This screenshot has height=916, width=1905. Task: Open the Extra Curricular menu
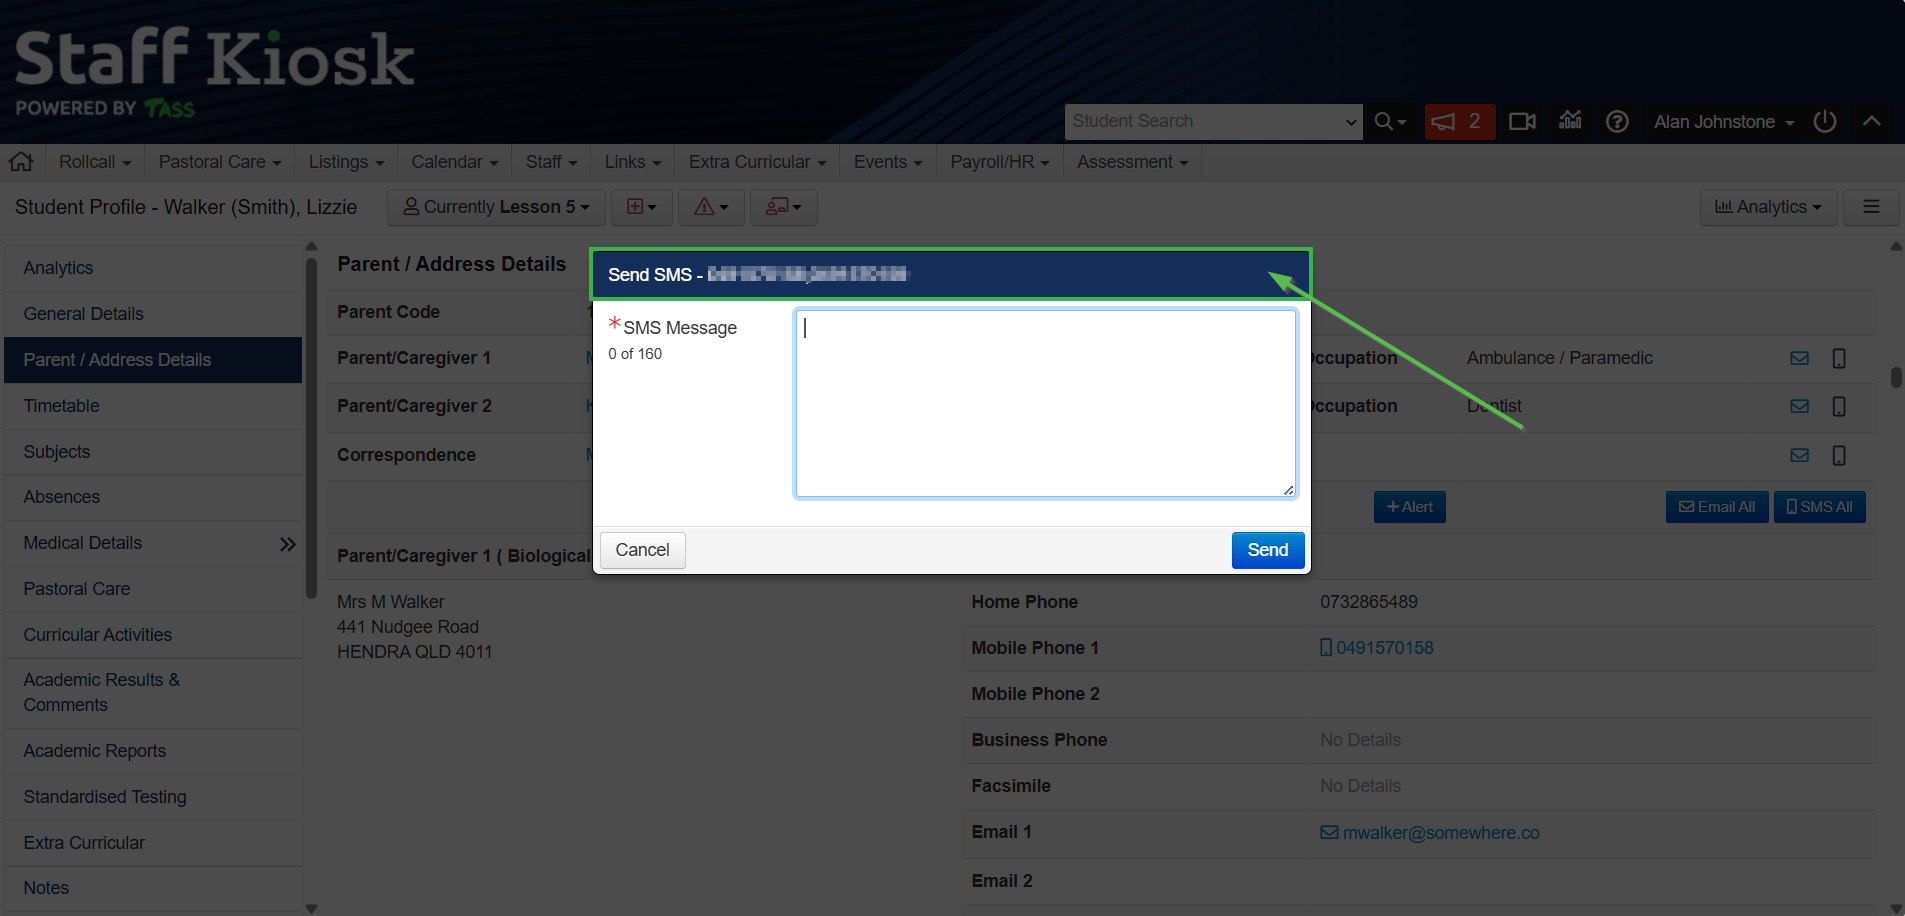point(756,162)
